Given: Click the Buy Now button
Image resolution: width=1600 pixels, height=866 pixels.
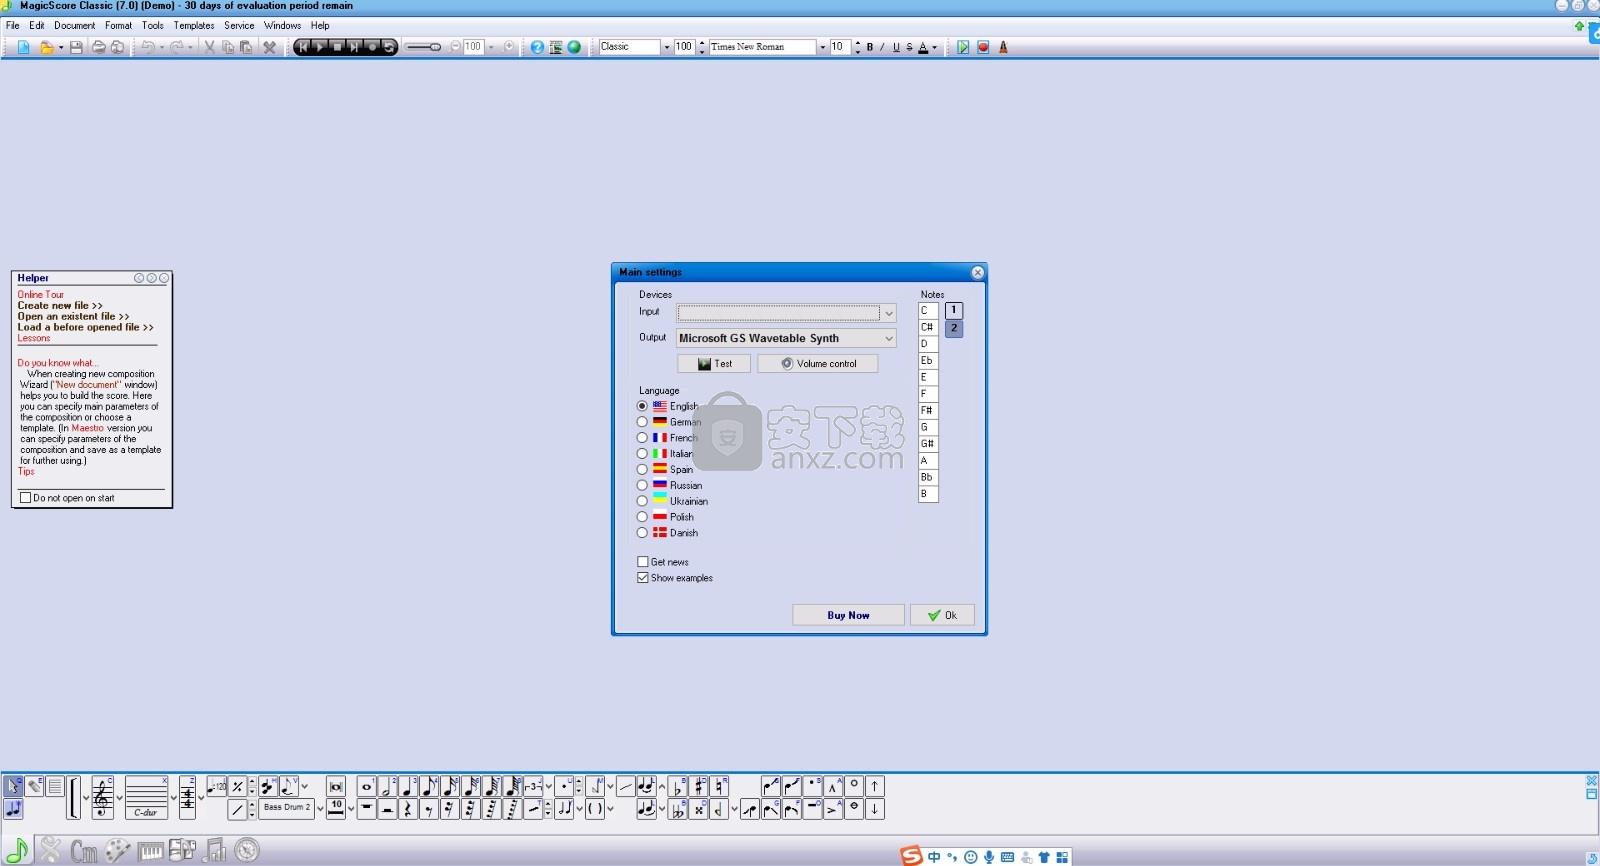Looking at the screenshot, I should coord(848,615).
